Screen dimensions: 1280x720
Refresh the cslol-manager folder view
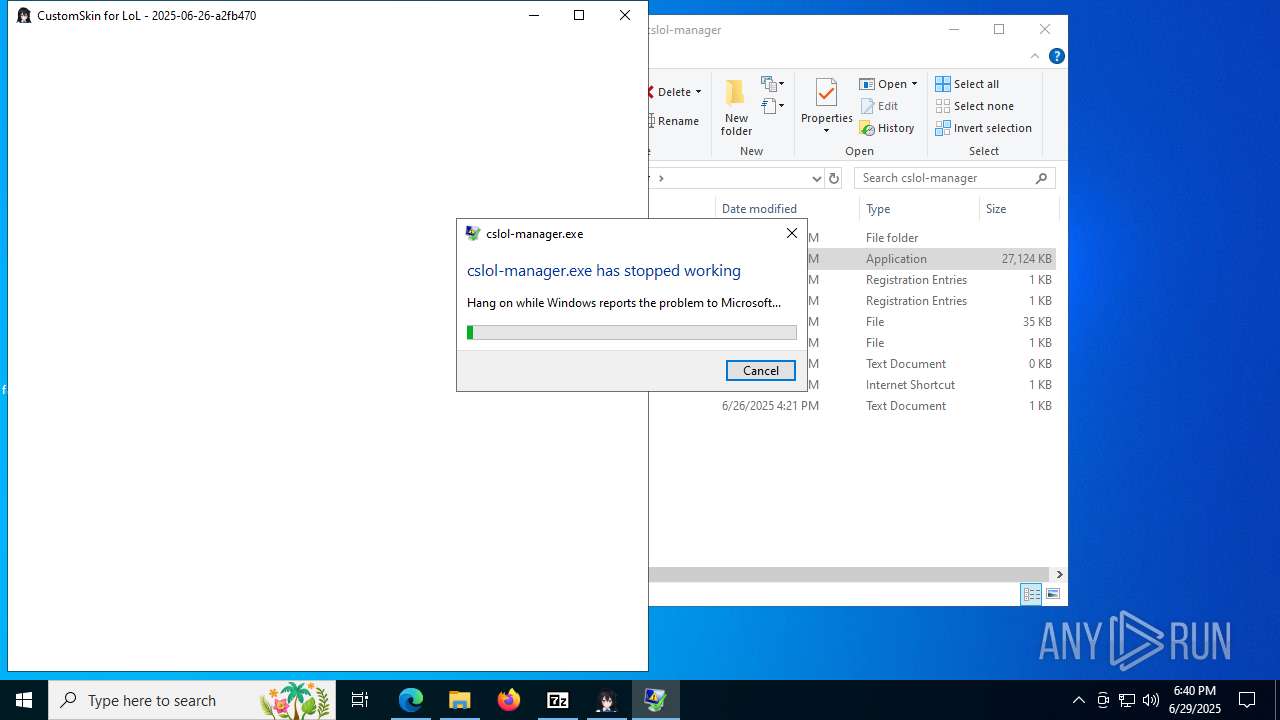[834, 178]
